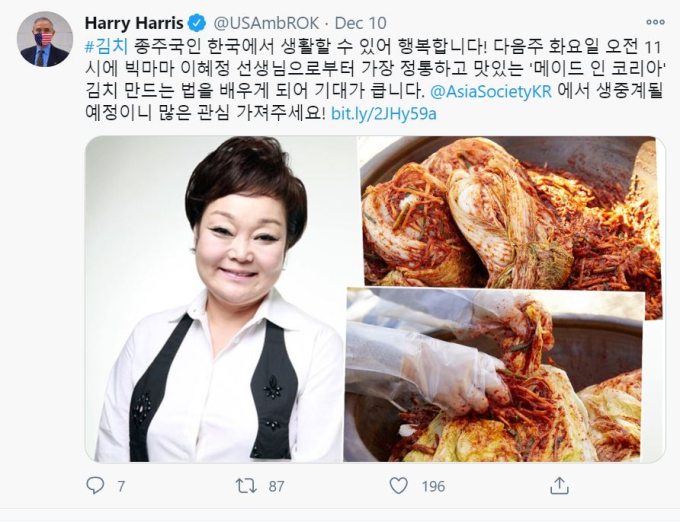
Task: Open the share tweet icon
Action: coord(559,486)
